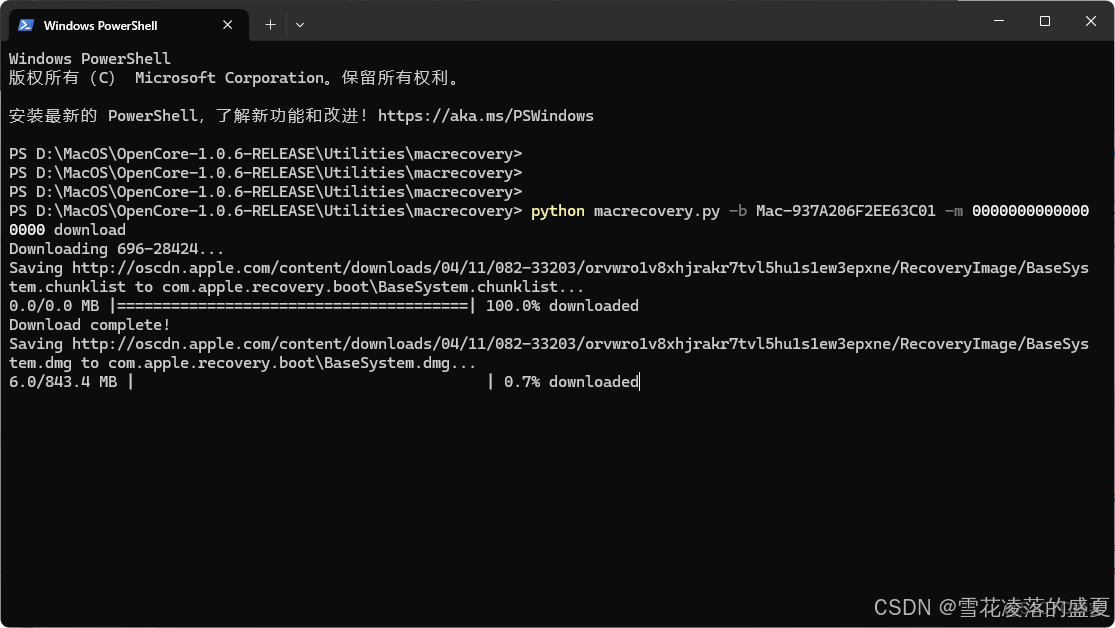Click the python command word
Screen dimensions: 1115x628
click(558, 211)
